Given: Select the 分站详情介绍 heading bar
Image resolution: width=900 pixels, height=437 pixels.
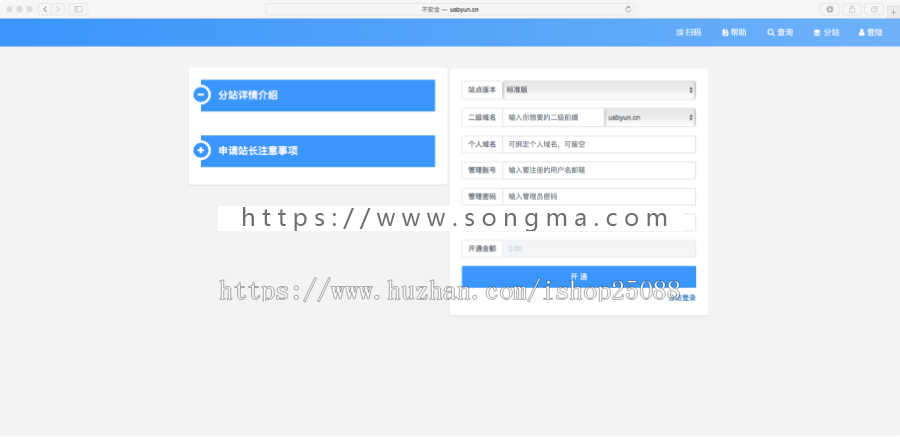Looking at the screenshot, I should click(x=318, y=95).
